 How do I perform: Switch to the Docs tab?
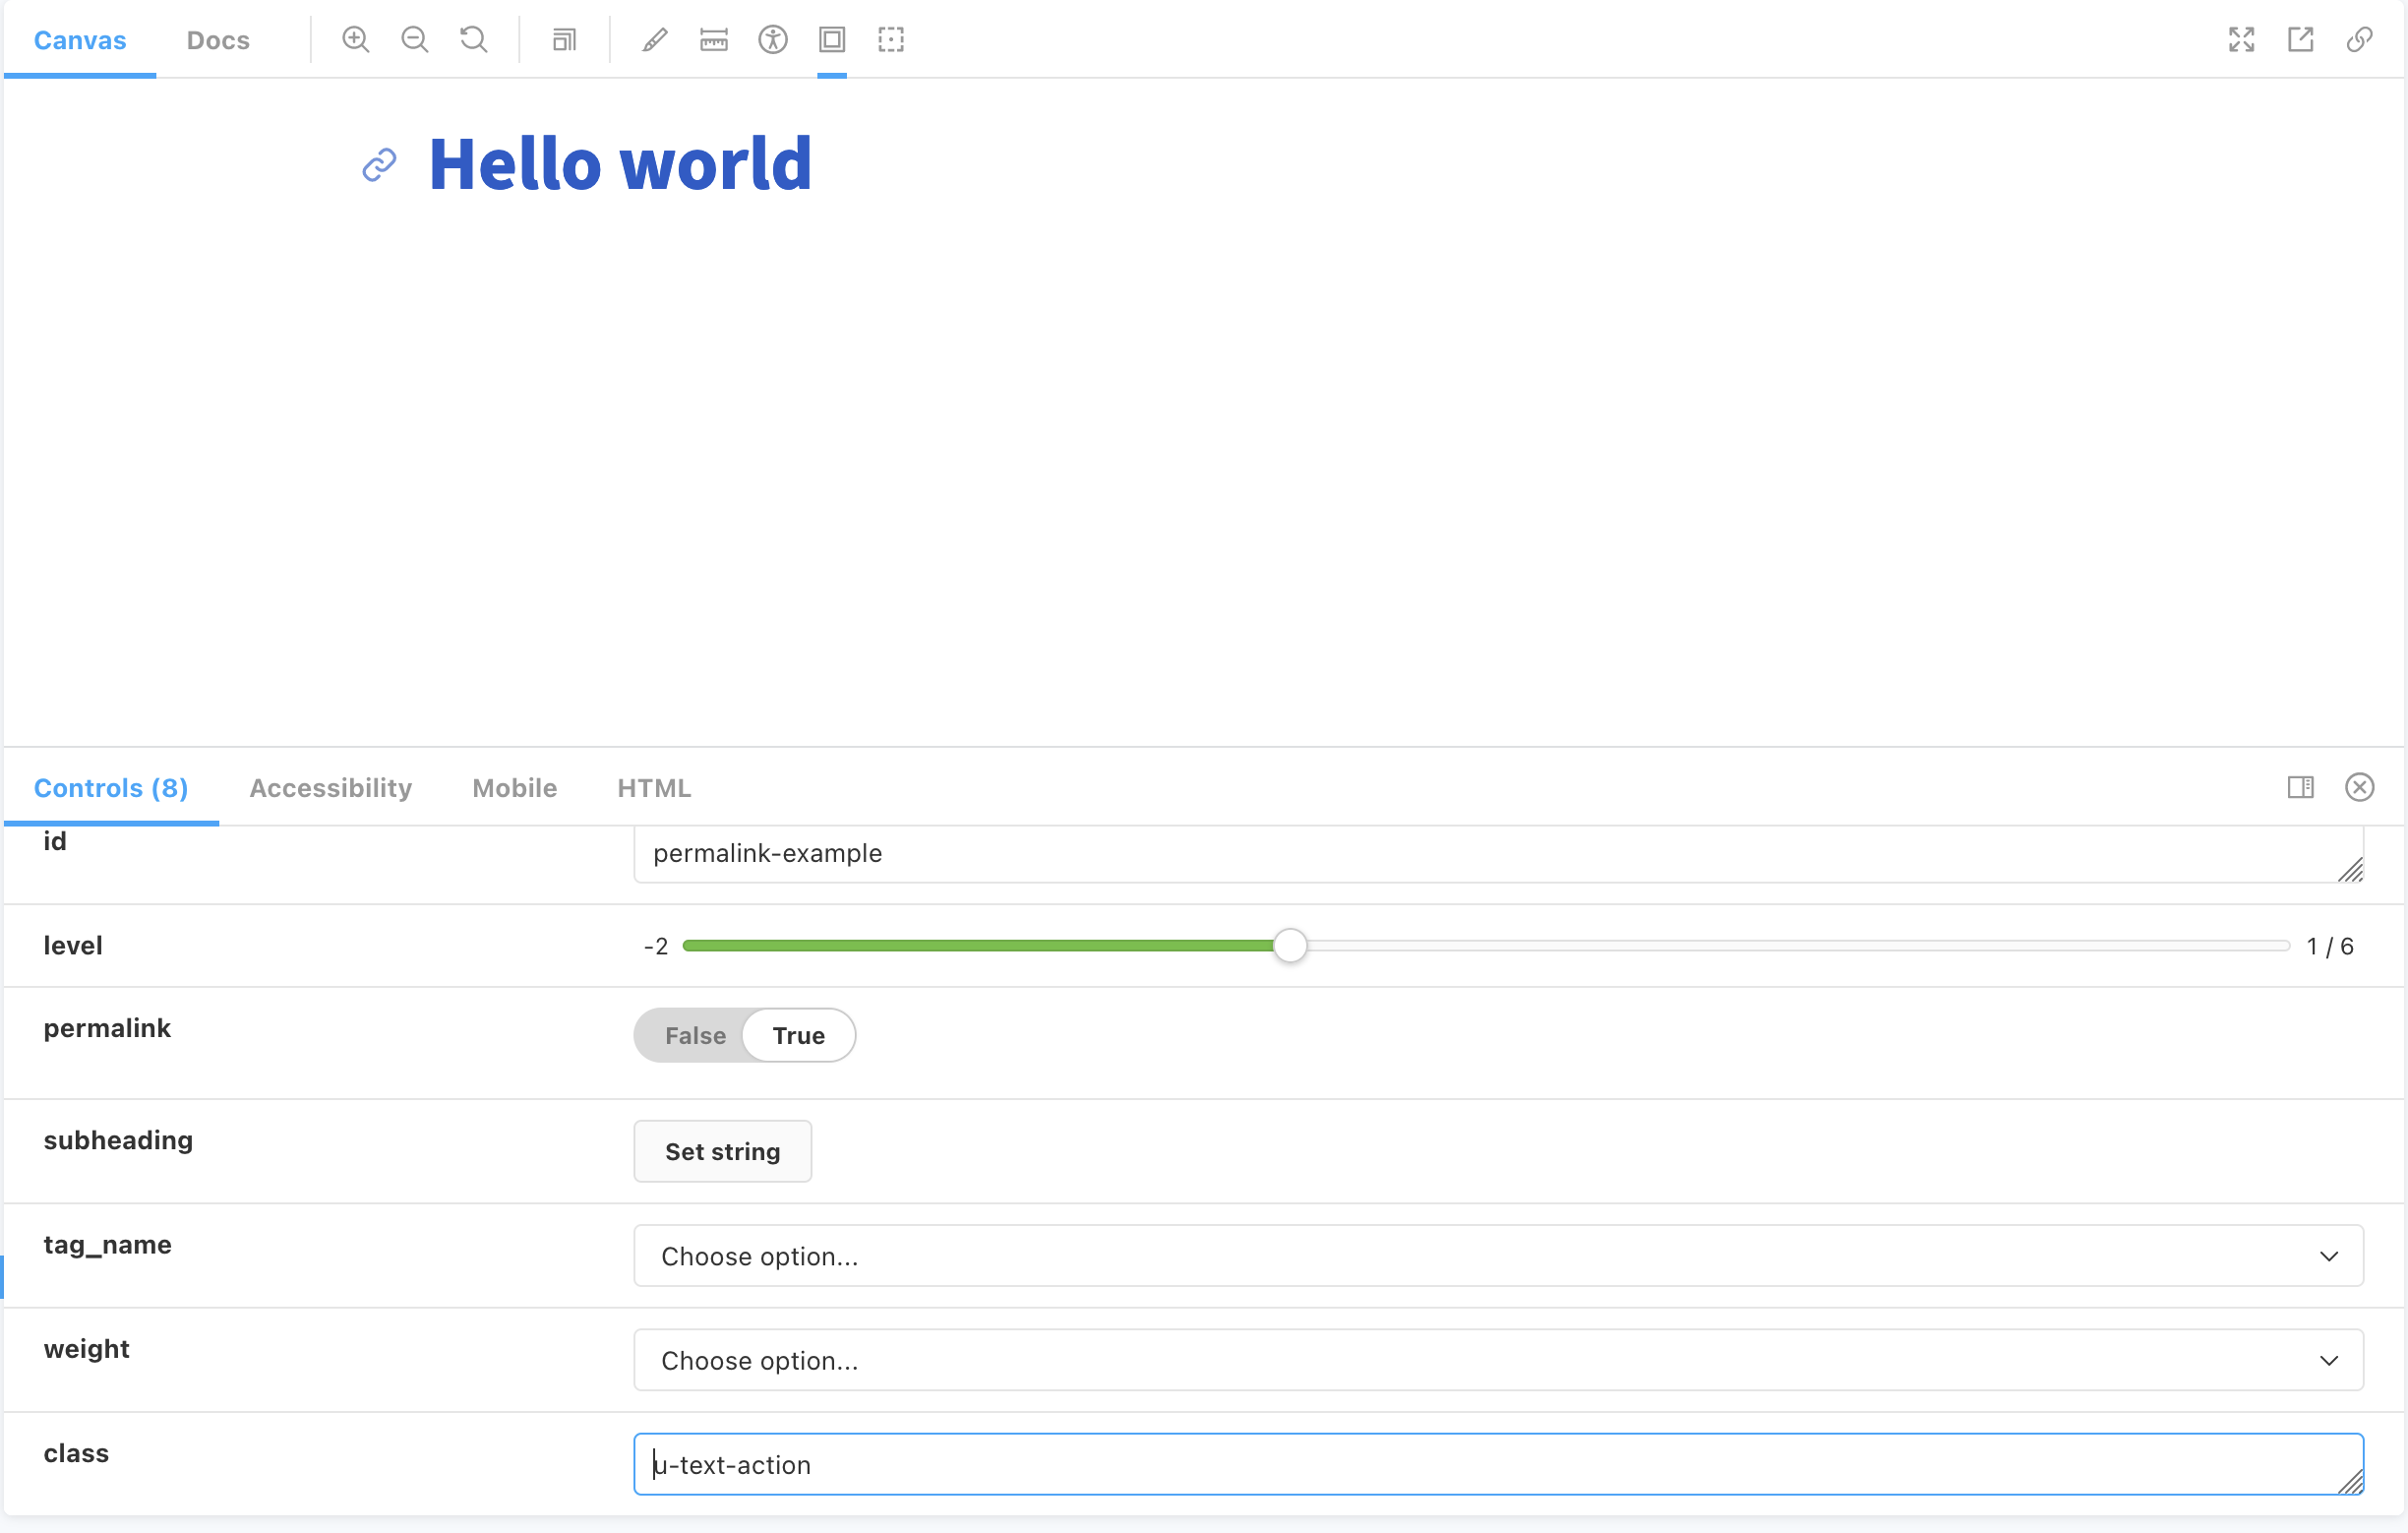click(218, 40)
